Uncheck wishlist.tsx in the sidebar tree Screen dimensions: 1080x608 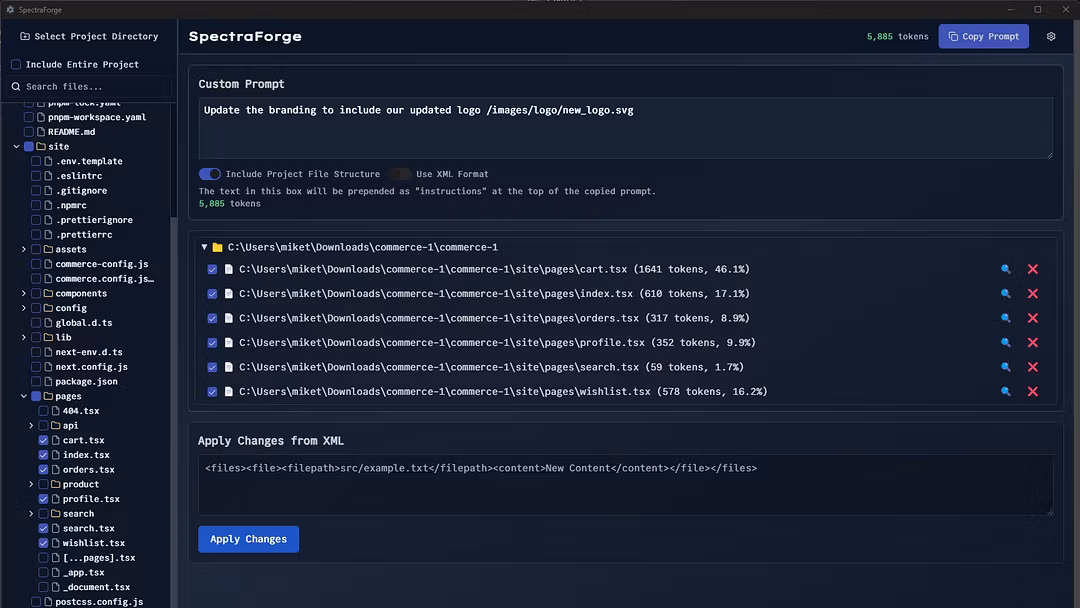[43, 543]
